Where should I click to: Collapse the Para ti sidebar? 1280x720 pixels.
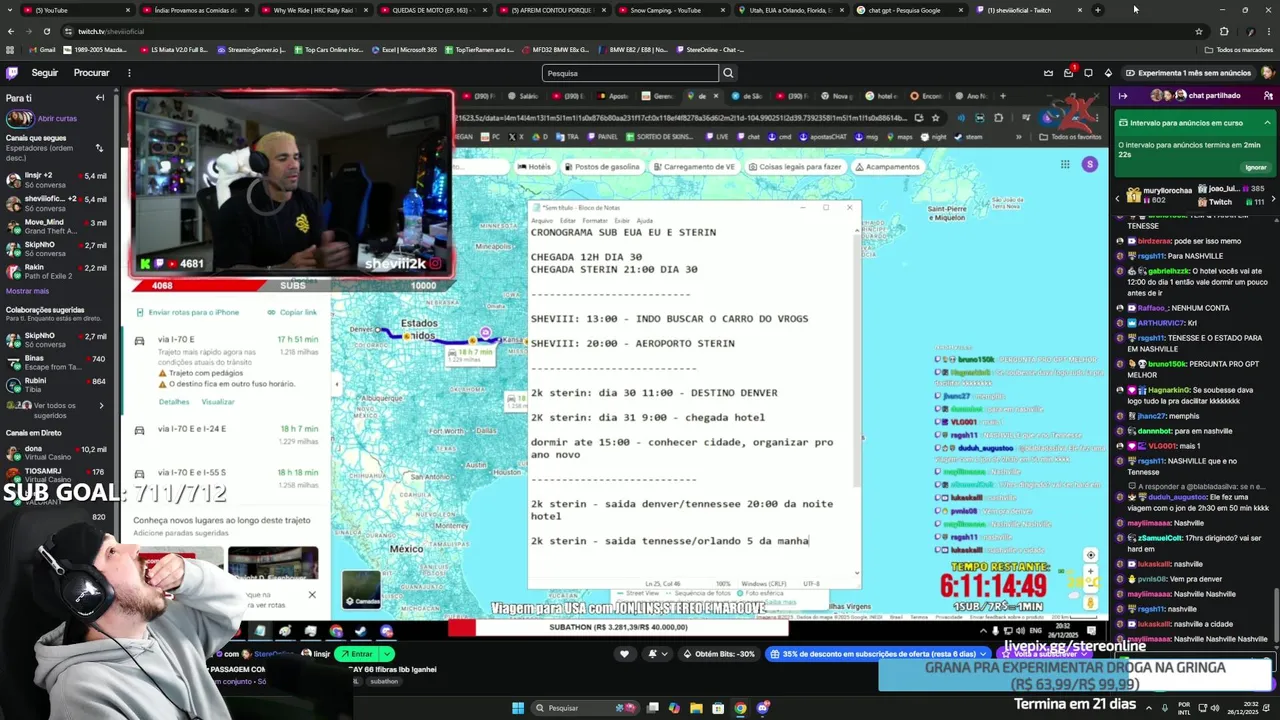tap(100, 98)
